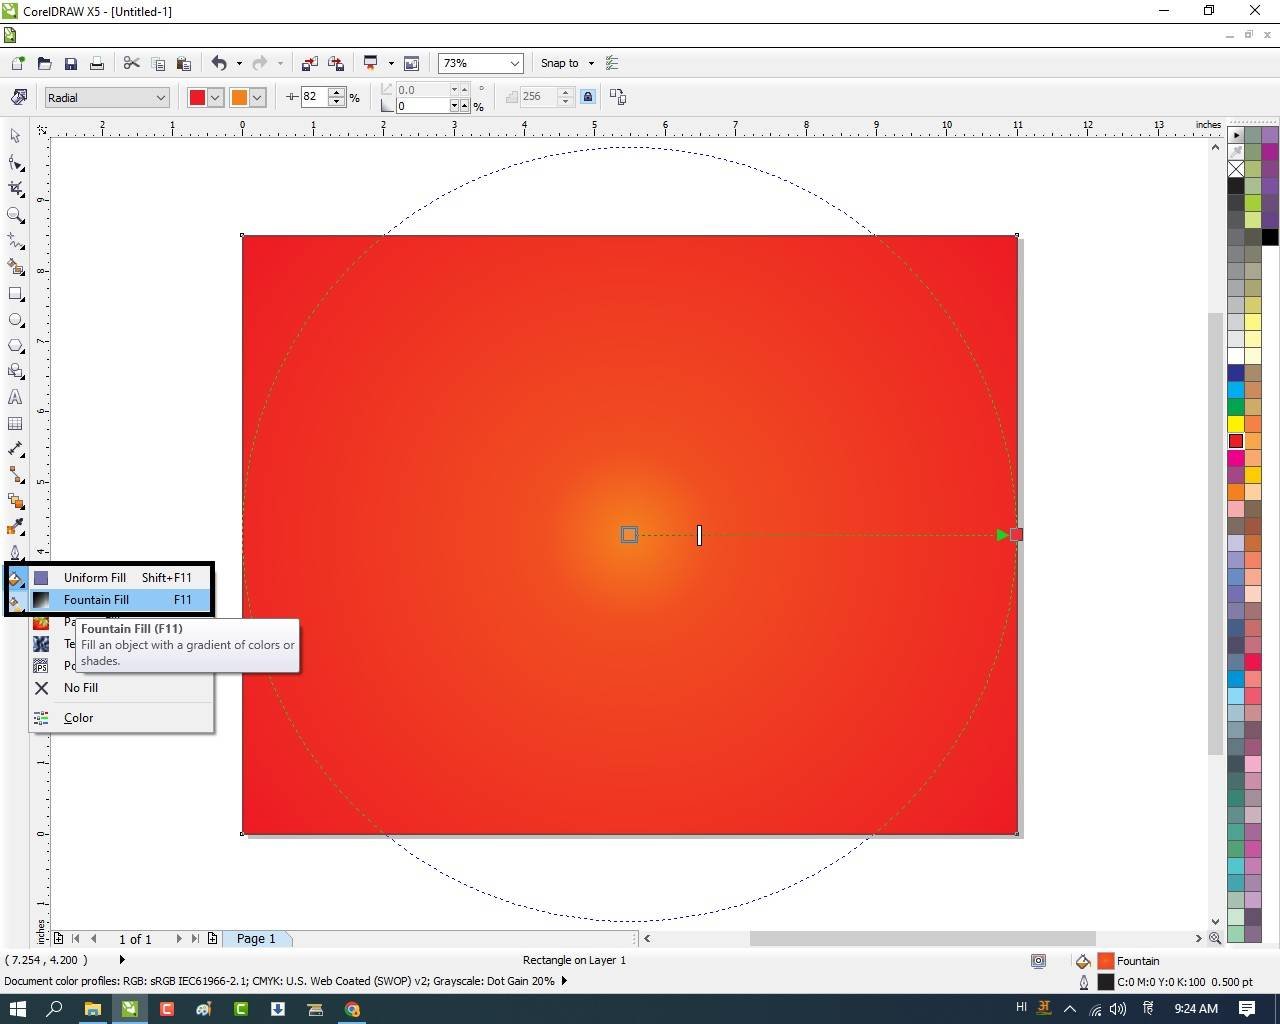The height and width of the screenshot is (1024, 1280).
Task: Open the Options icon beside Snap to
Action: point(613,63)
